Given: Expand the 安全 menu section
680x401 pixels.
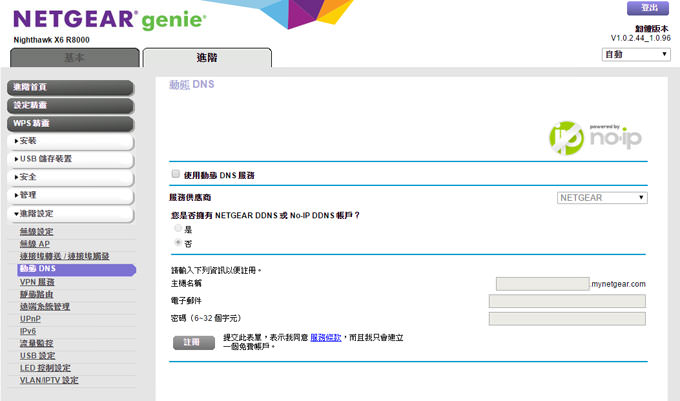Looking at the screenshot, I should (70, 177).
